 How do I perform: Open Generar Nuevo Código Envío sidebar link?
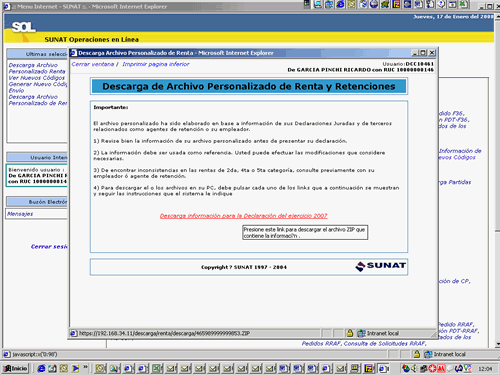[38, 87]
